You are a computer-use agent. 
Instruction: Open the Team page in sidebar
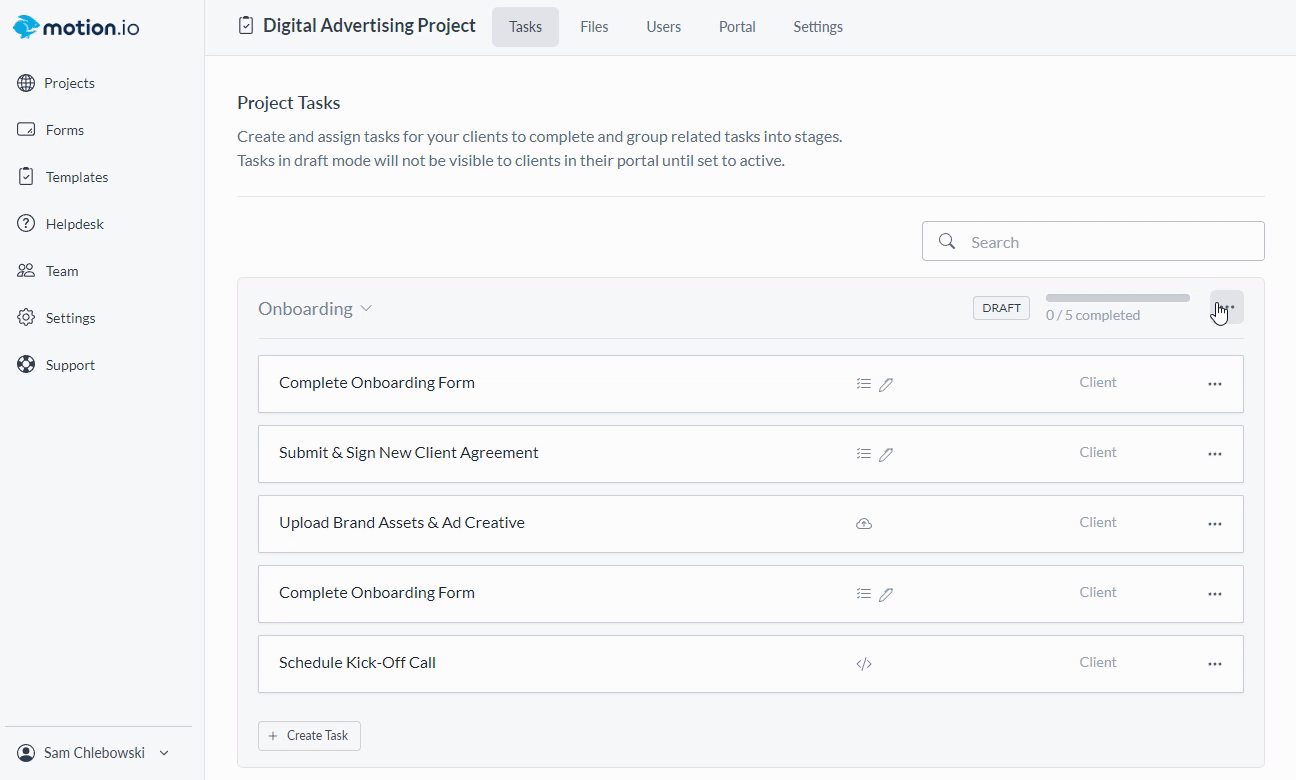[61, 271]
